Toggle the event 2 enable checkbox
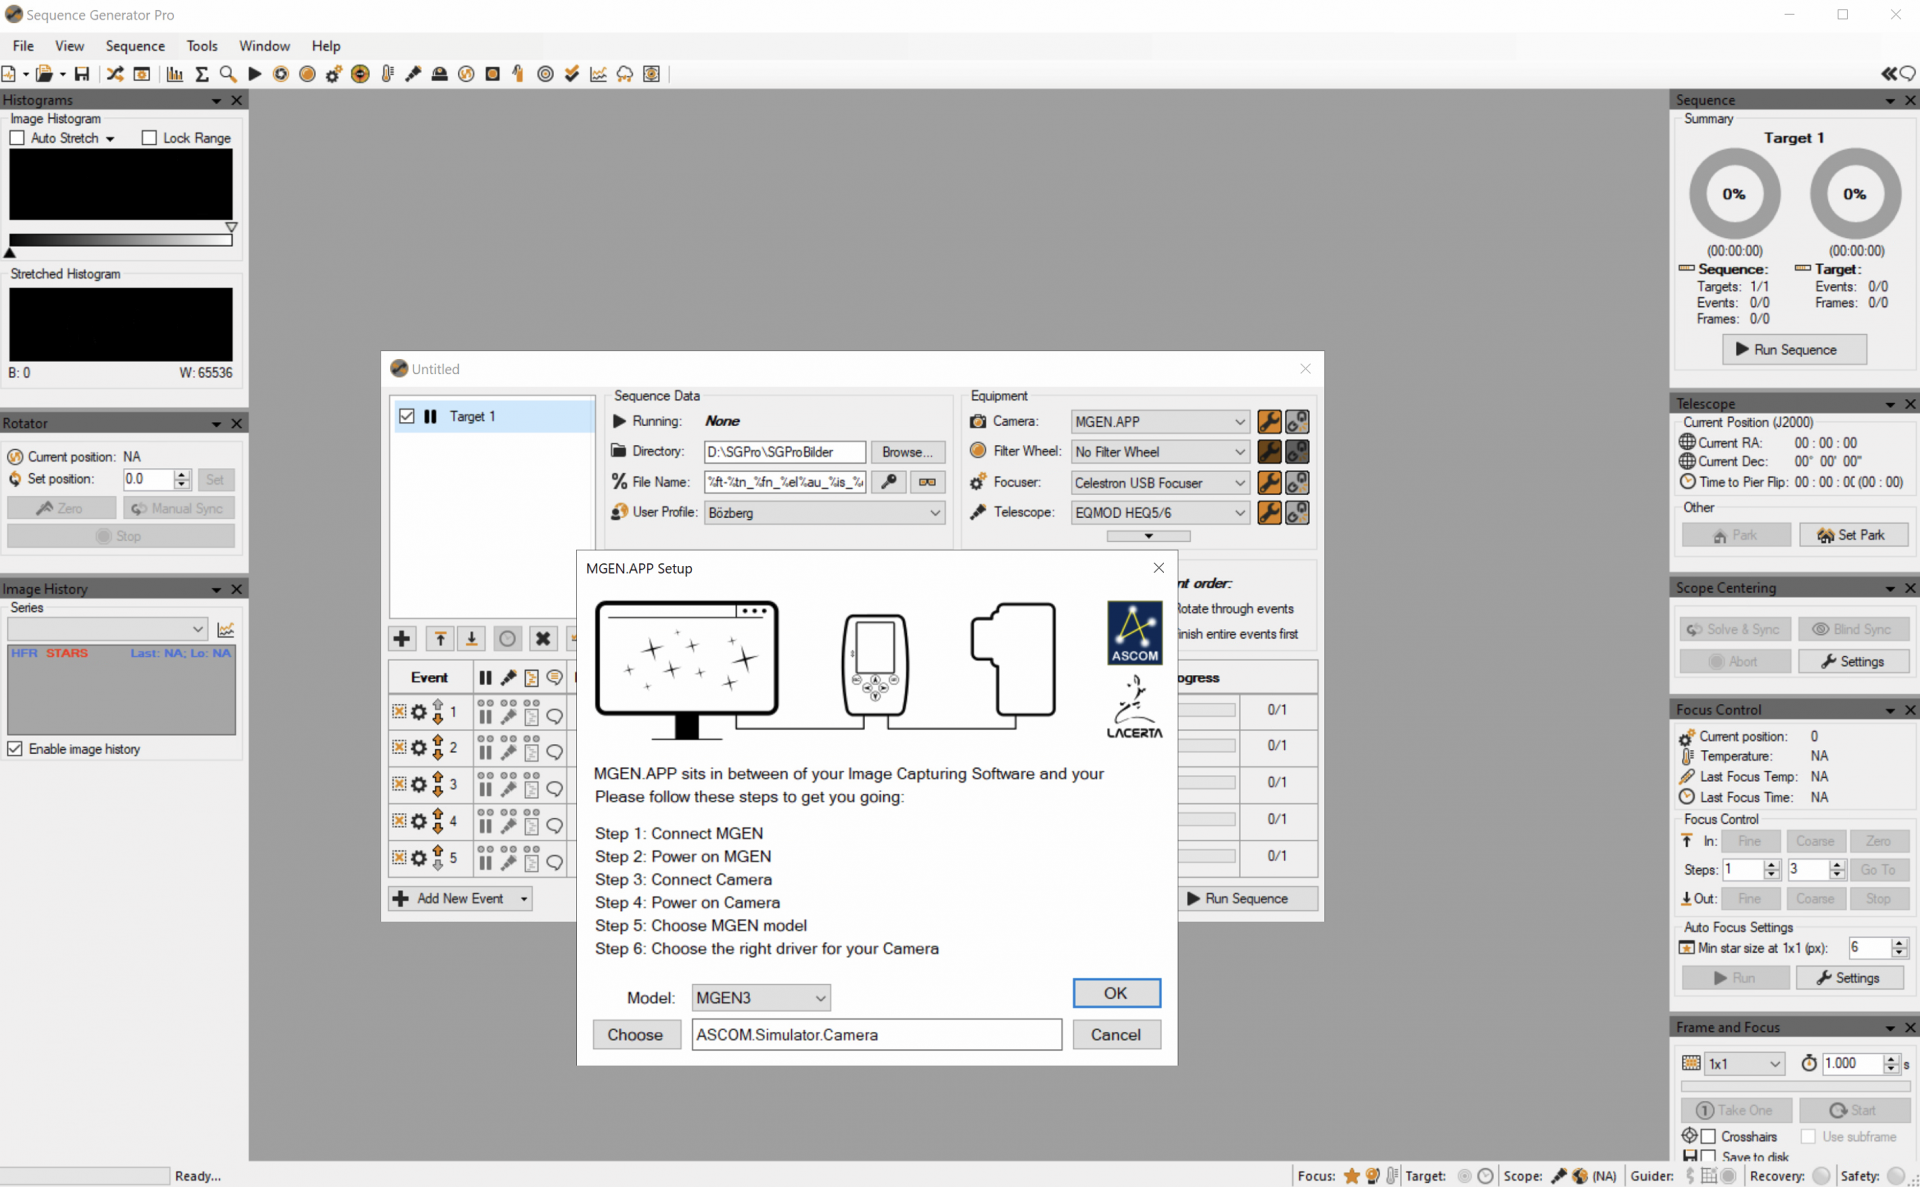 (399, 748)
